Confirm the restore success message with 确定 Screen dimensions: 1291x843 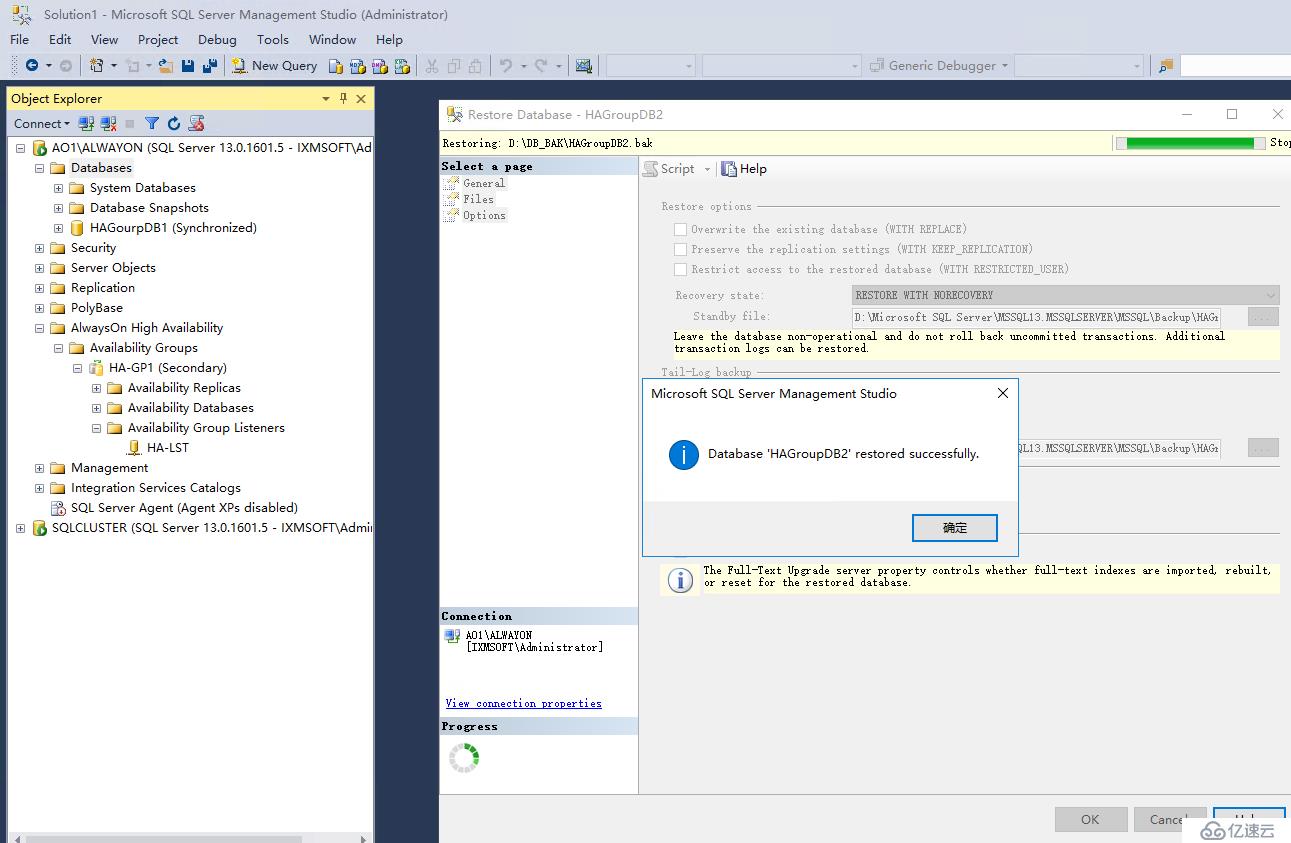coord(955,528)
